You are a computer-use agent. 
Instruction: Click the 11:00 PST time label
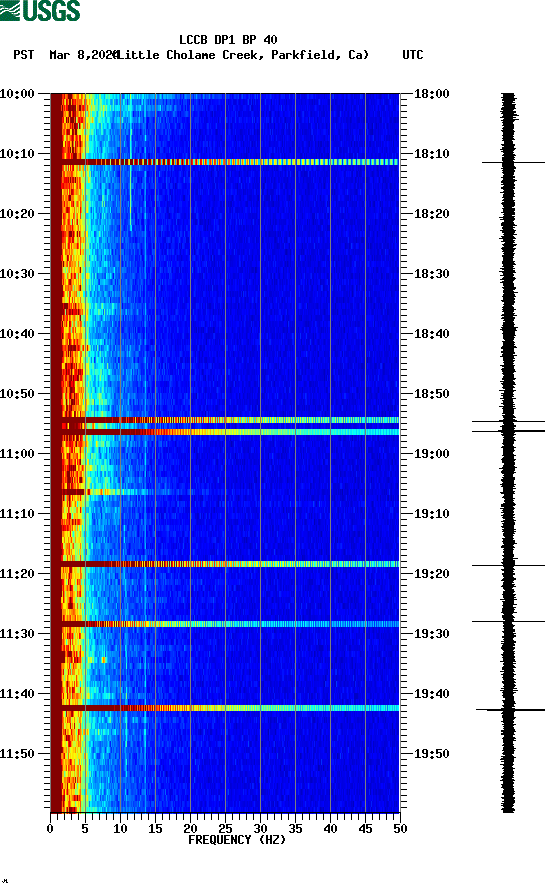pyautogui.click(x=18, y=454)
